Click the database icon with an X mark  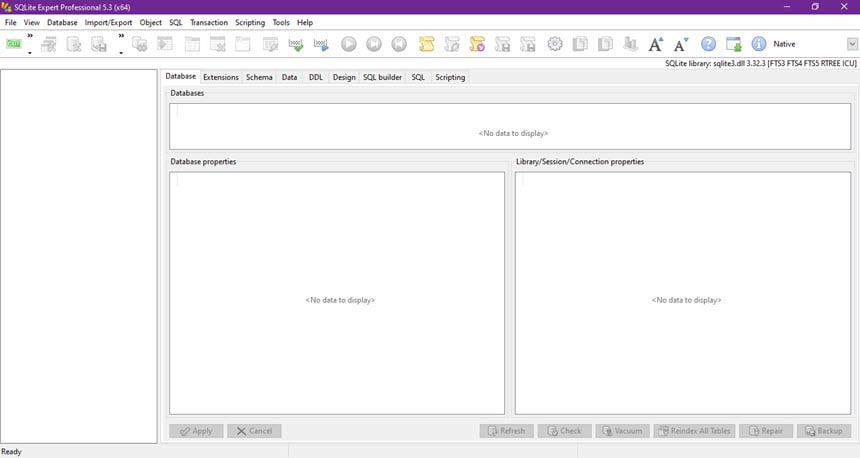[73, 44]
